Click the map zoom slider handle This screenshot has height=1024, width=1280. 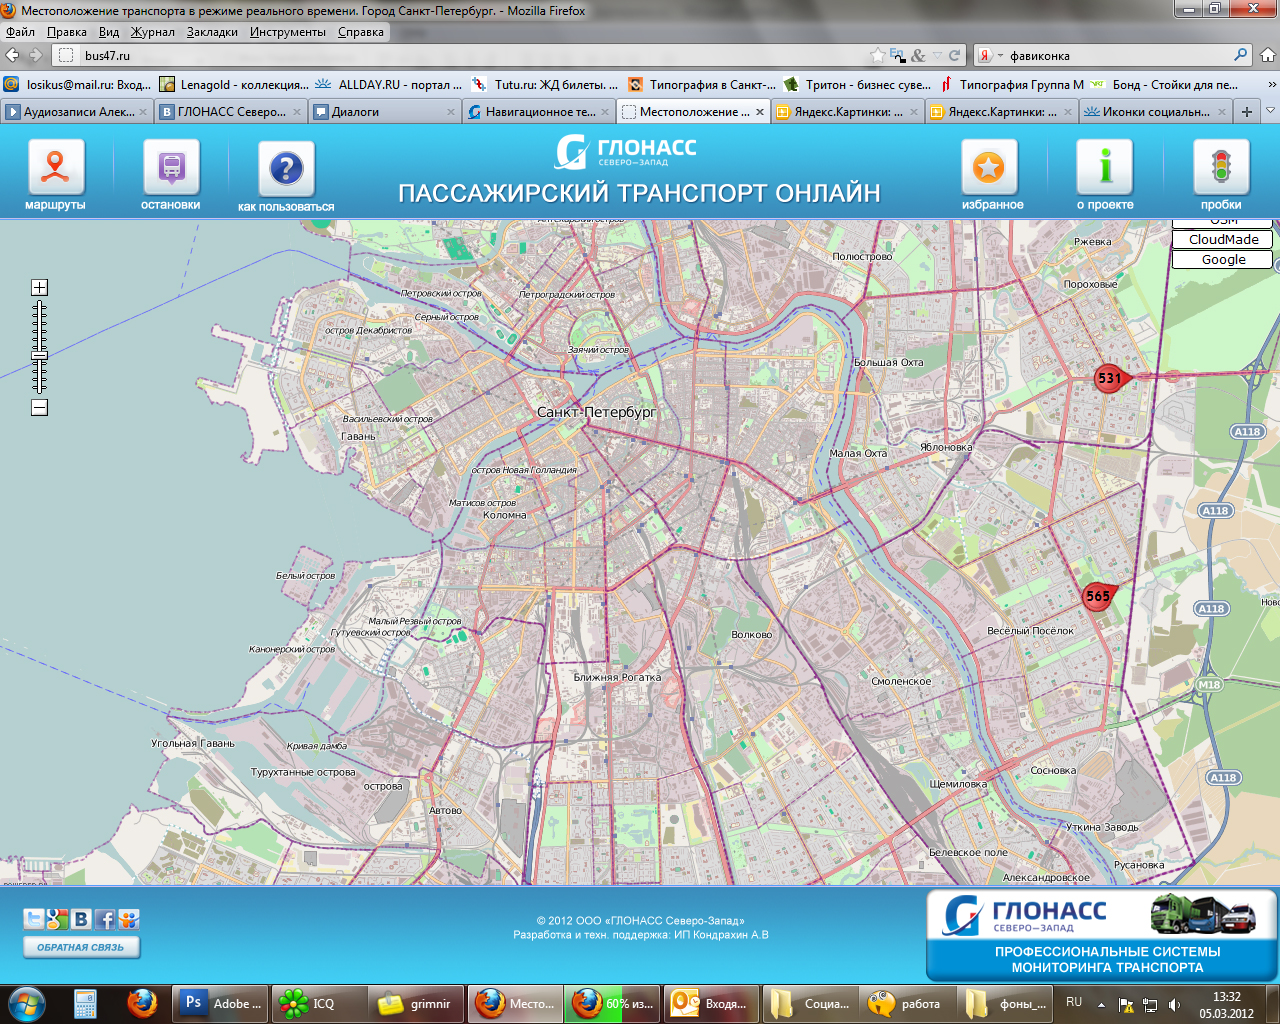(39, 355)
